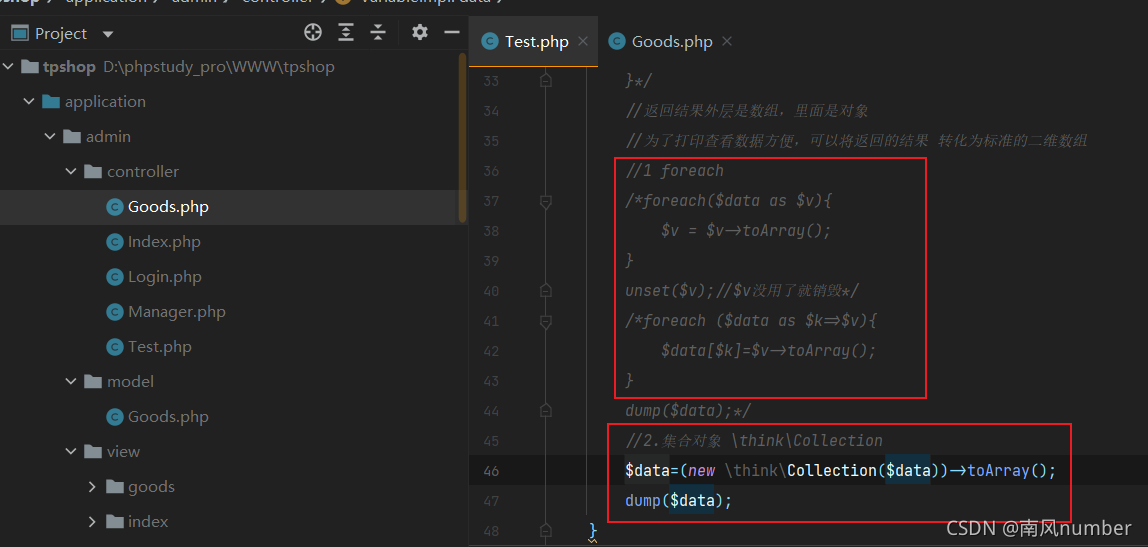Toggle code fold marker at line 37
This screenshot has width=1148, height=547.
click(545, 201)
